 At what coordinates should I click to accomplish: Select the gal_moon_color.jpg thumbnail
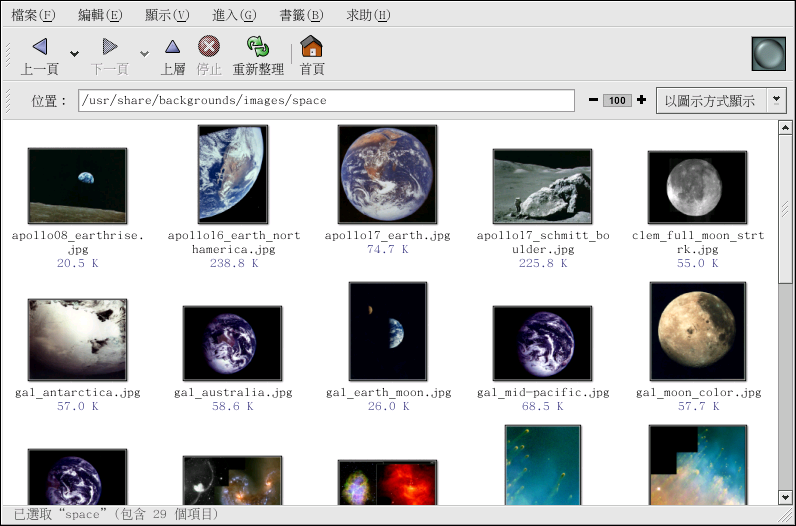click(698, 331)
